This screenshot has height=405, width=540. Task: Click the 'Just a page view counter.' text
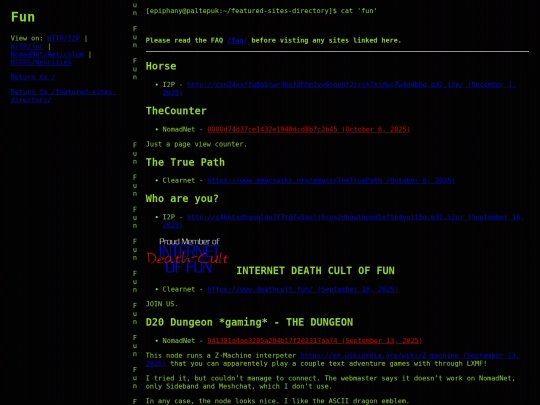[196, 144]
